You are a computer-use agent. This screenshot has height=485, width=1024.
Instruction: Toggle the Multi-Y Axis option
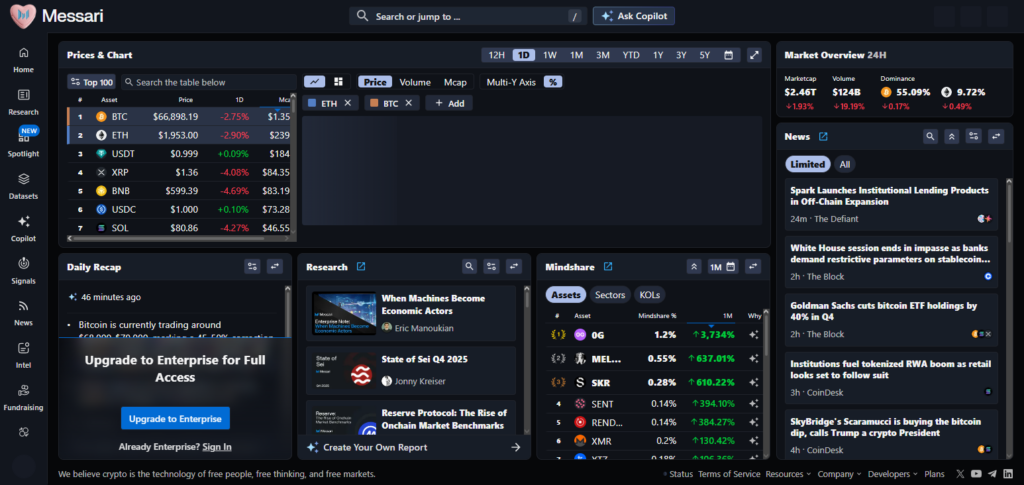[511, 82]
